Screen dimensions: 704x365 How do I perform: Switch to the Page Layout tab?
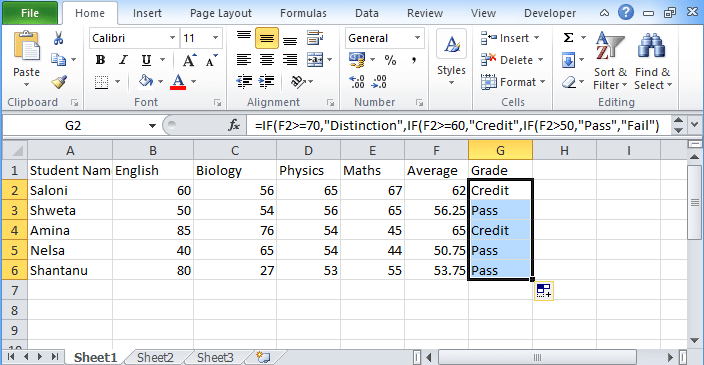click(220, 13)
